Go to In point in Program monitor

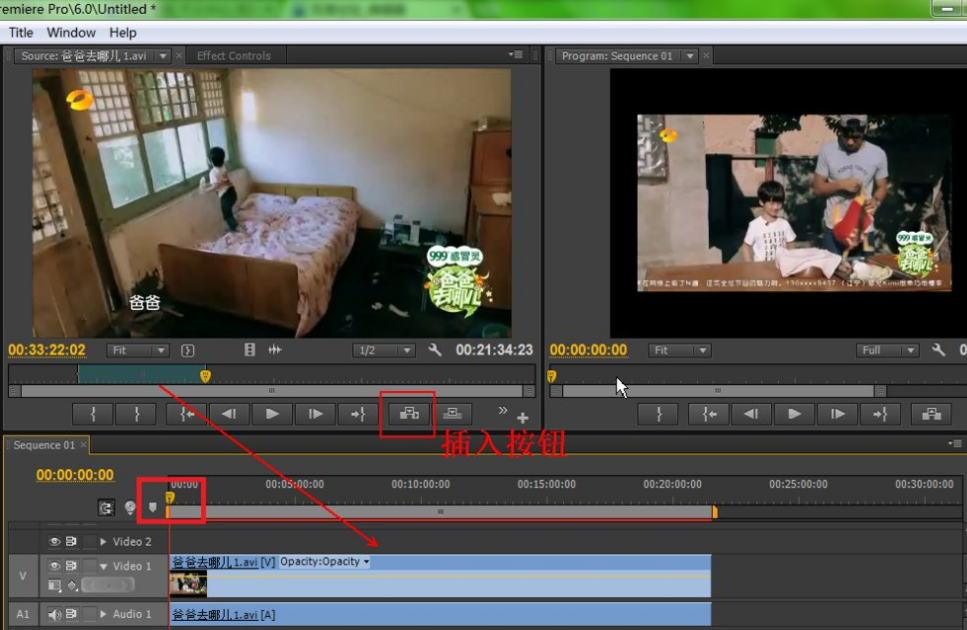click(709, 414)
